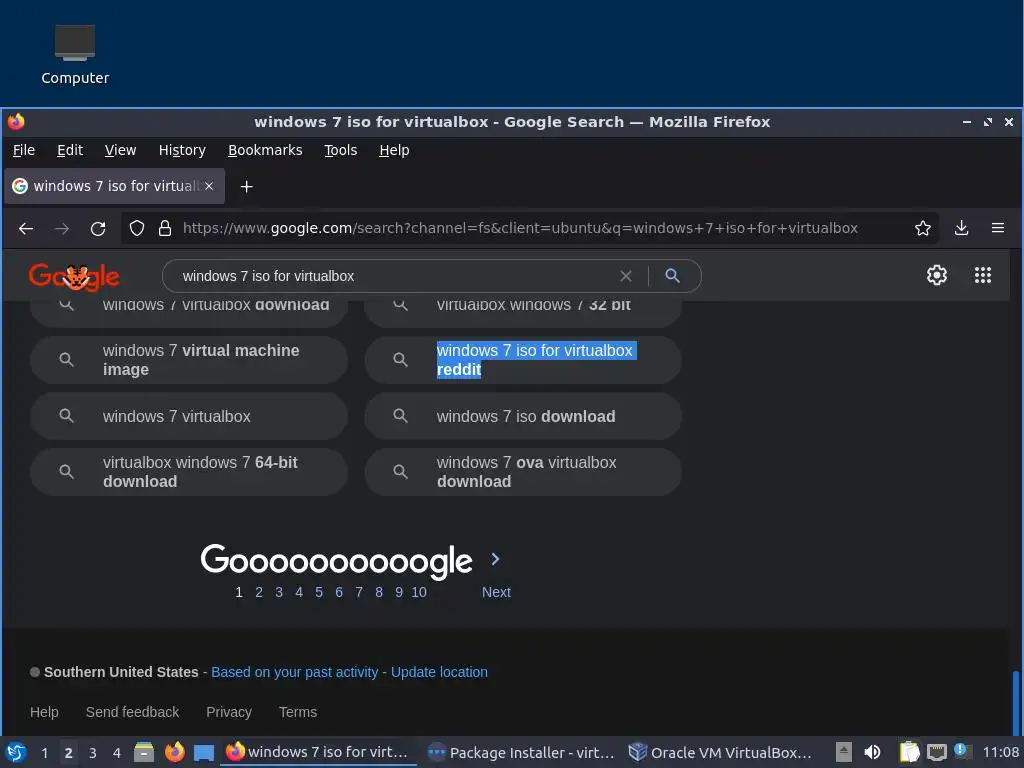Open the footer Help link
Image resolution: width=1024 pixels, height=768 pixels.
pos(44,712)
